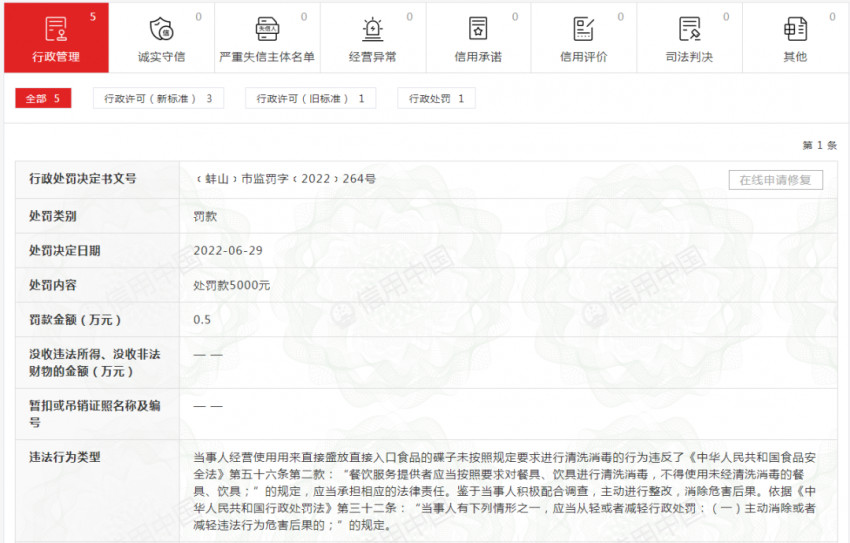The height and width of the screenshot is (543, 850).
Task: Filter by 行政许可（新标准）3
Action: click(x=158, y=99)
